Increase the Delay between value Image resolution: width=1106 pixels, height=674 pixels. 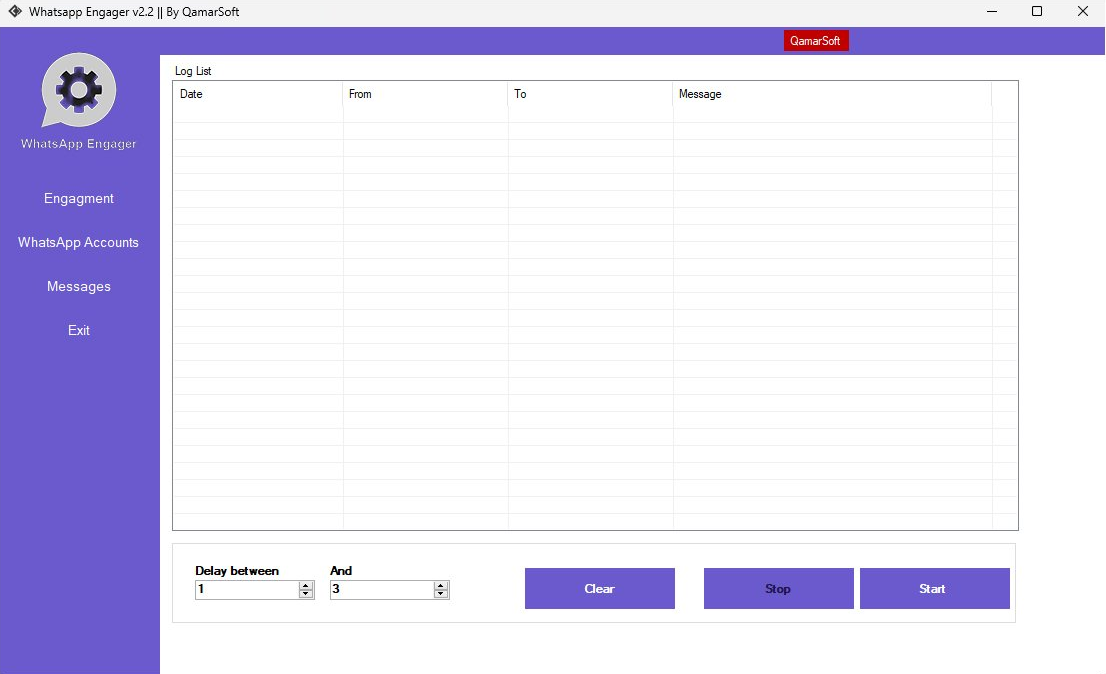coord(306,585)
